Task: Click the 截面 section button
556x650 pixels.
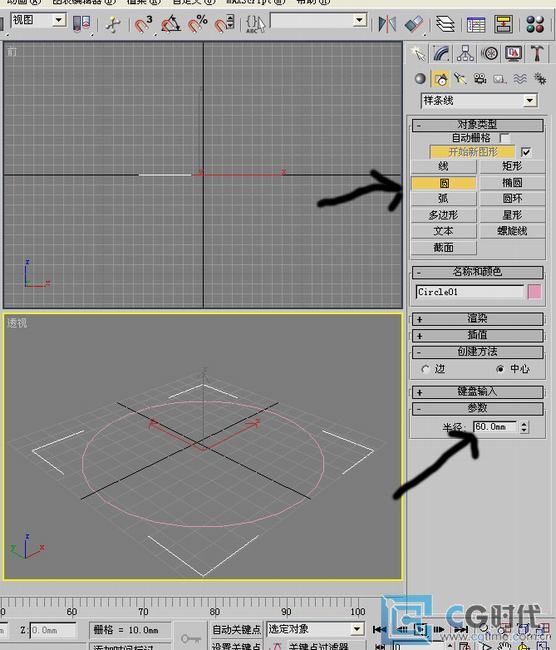Action: click(x=444, y=247)
